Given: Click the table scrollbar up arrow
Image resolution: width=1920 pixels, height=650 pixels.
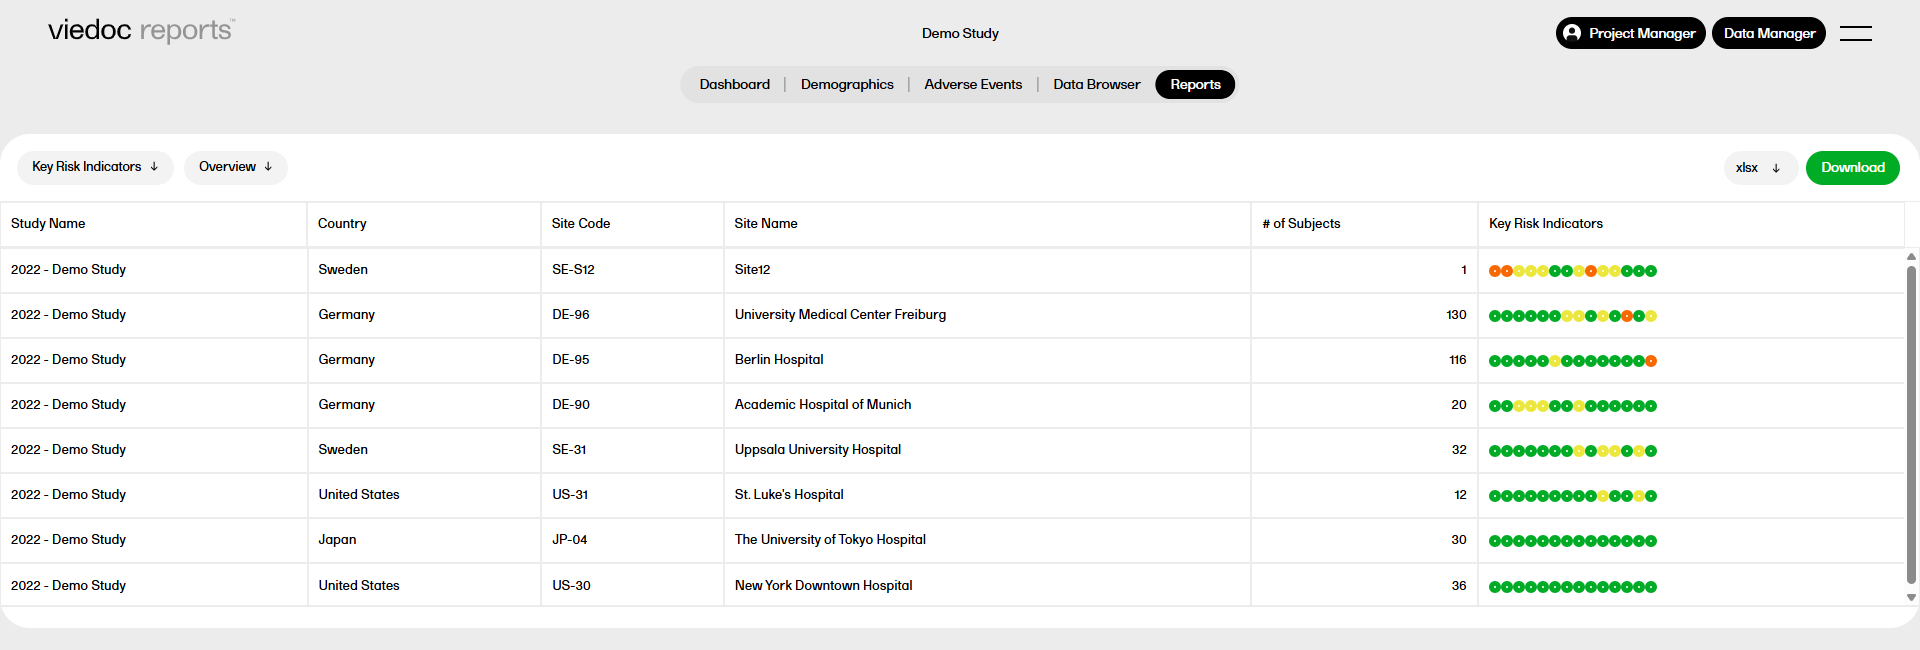Looking at the screenshot, I should tap(1911, 257).
